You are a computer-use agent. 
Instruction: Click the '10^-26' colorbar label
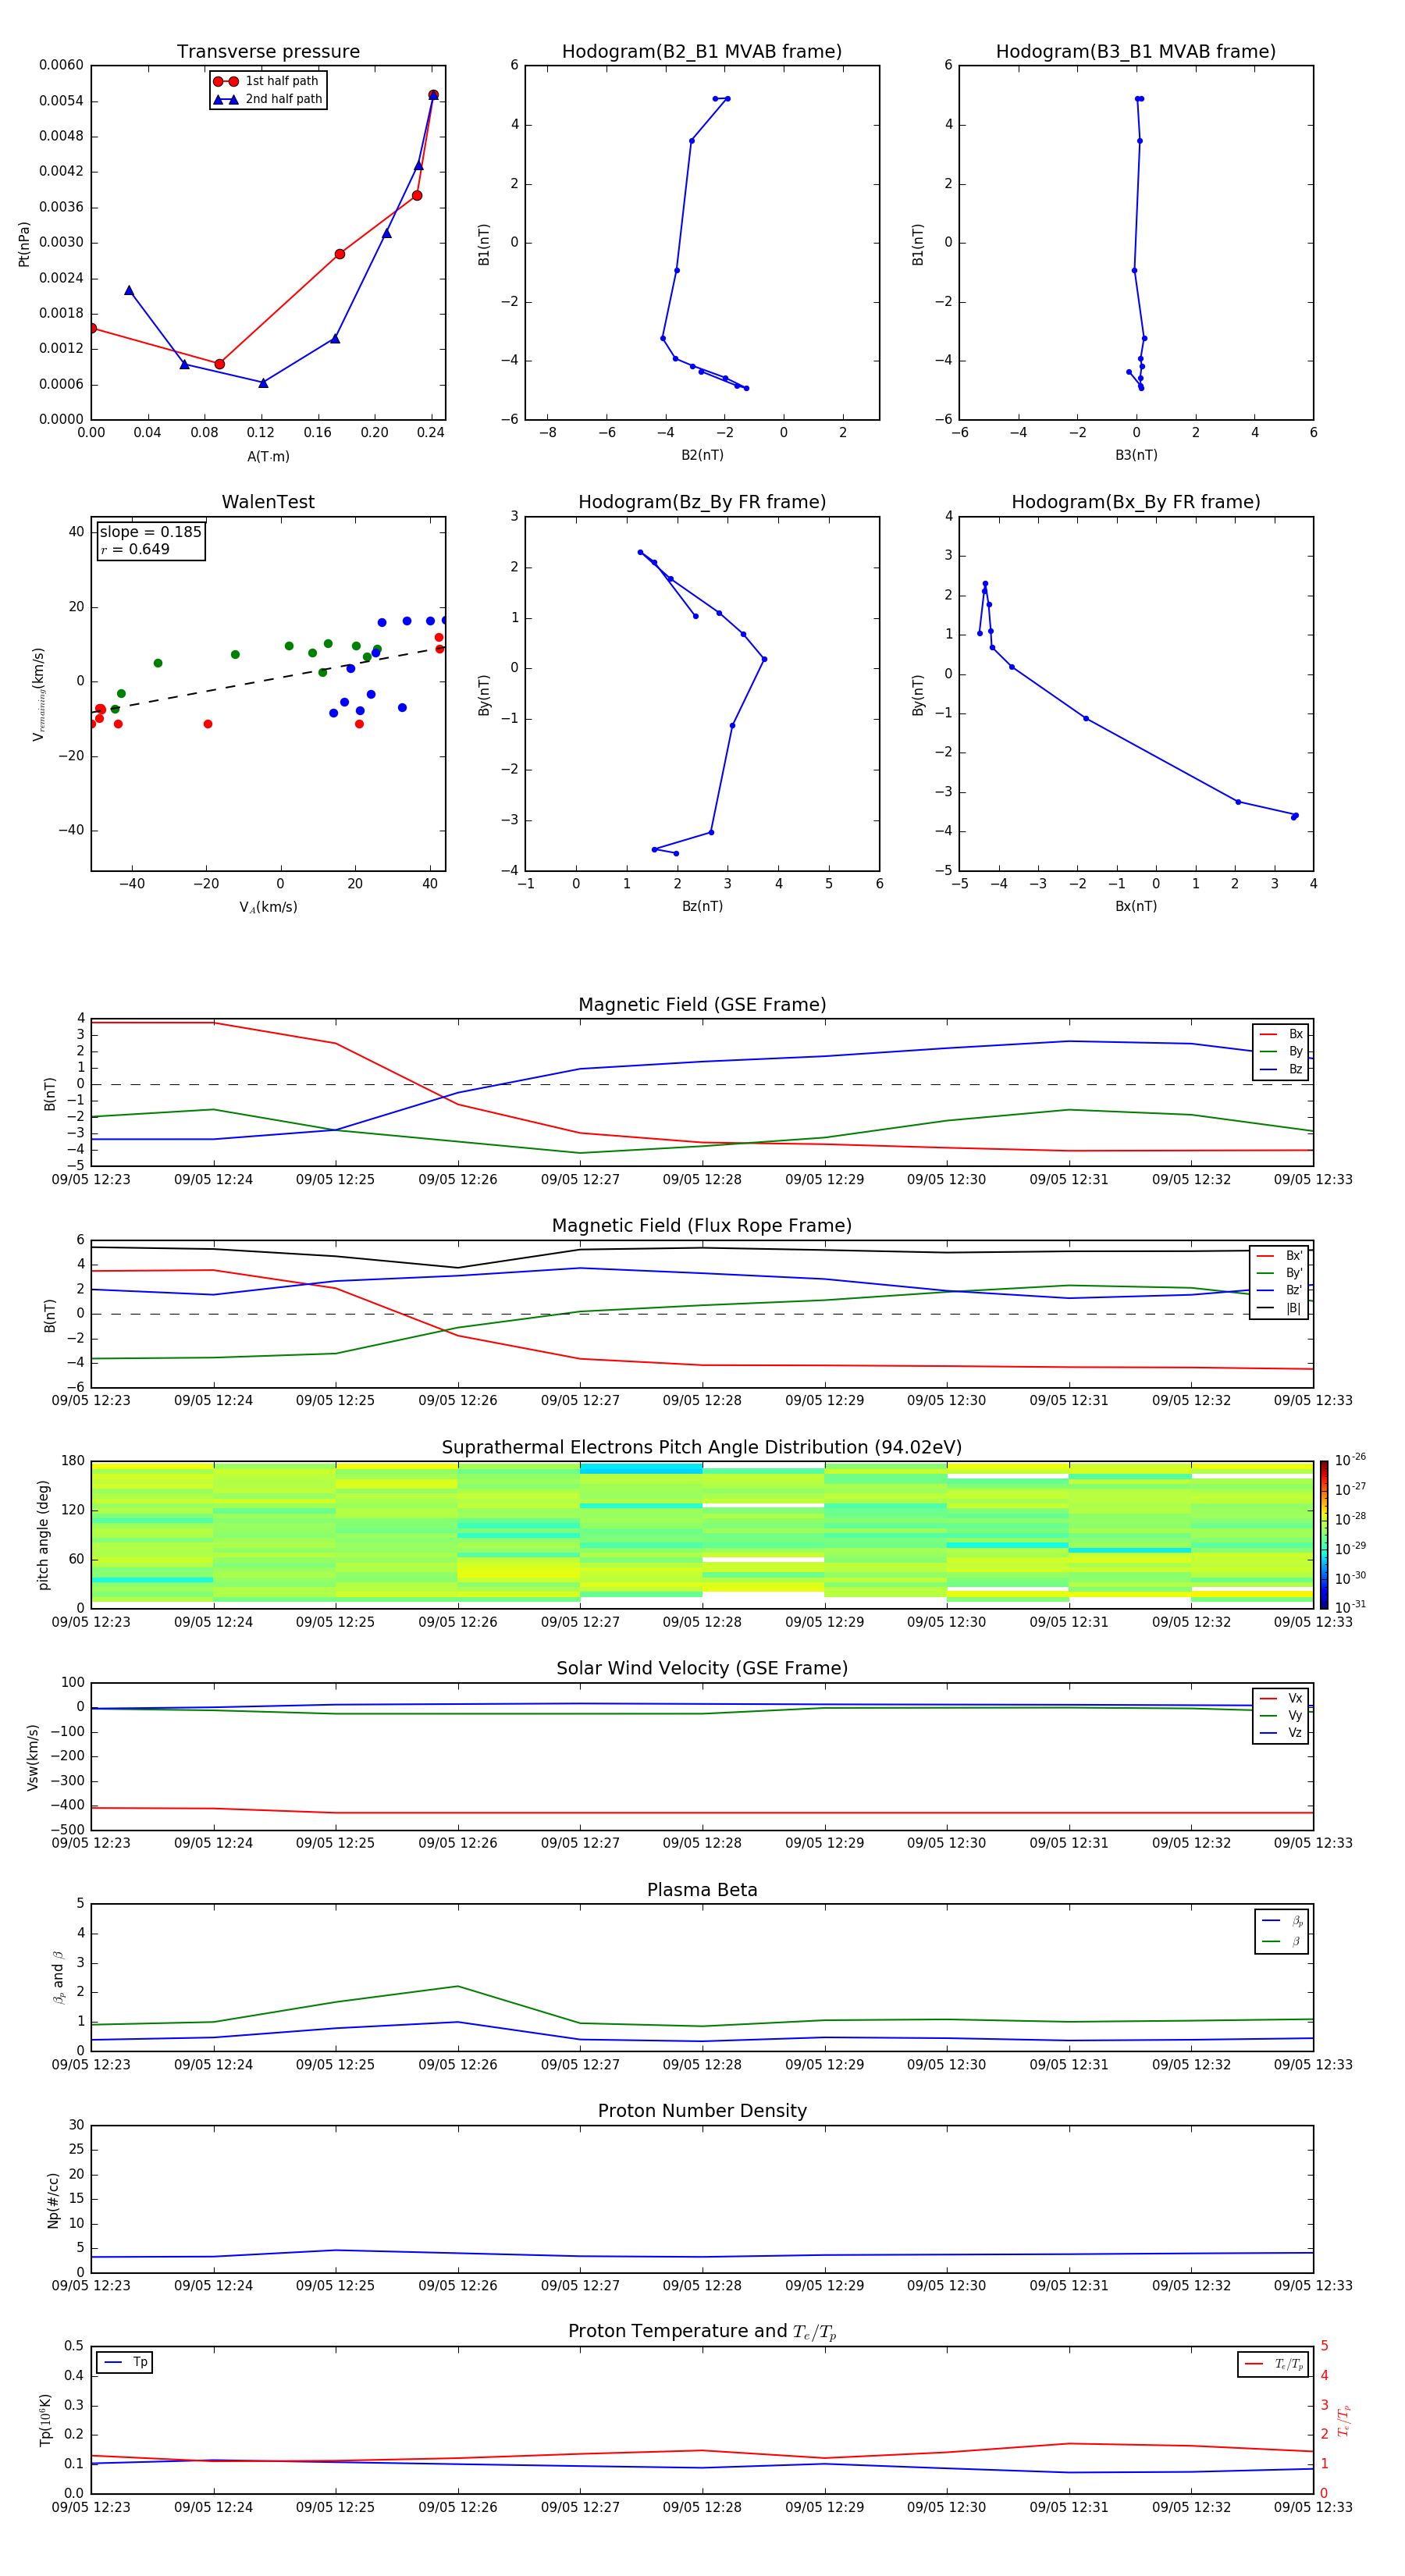click(x=1350, y=1460)
